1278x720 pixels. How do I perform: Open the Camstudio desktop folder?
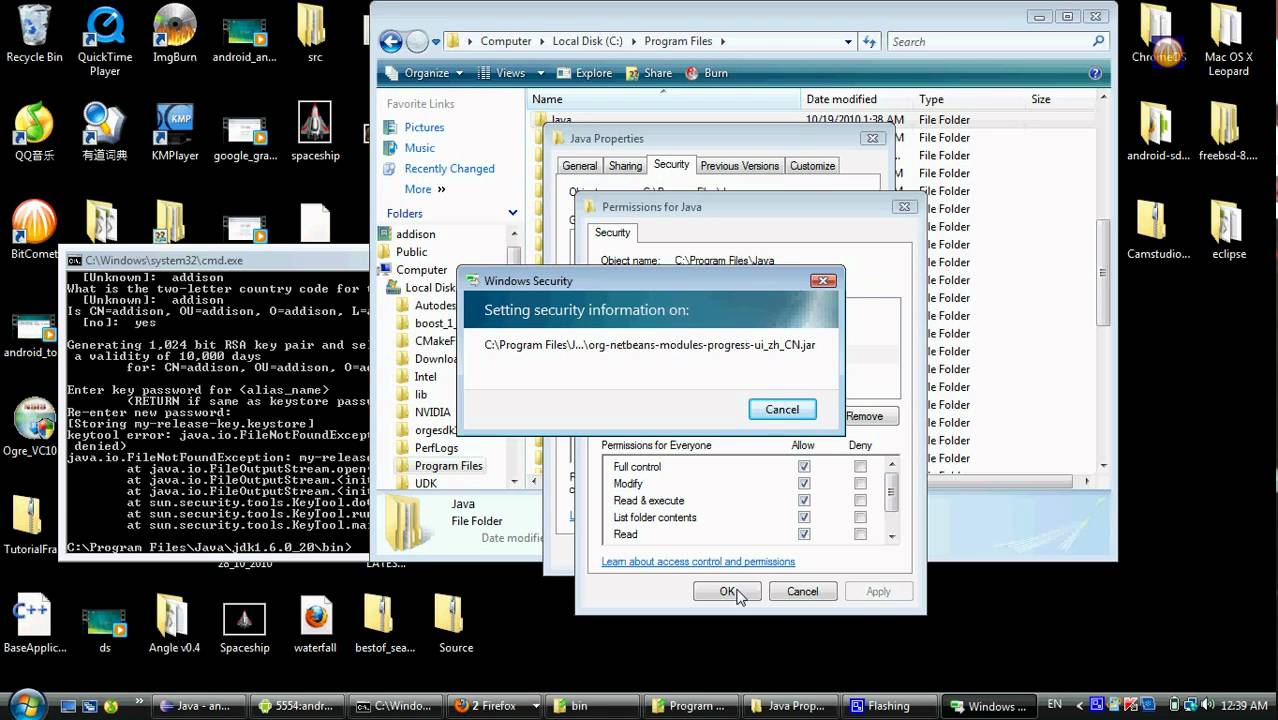click(x=1158, y=230)
